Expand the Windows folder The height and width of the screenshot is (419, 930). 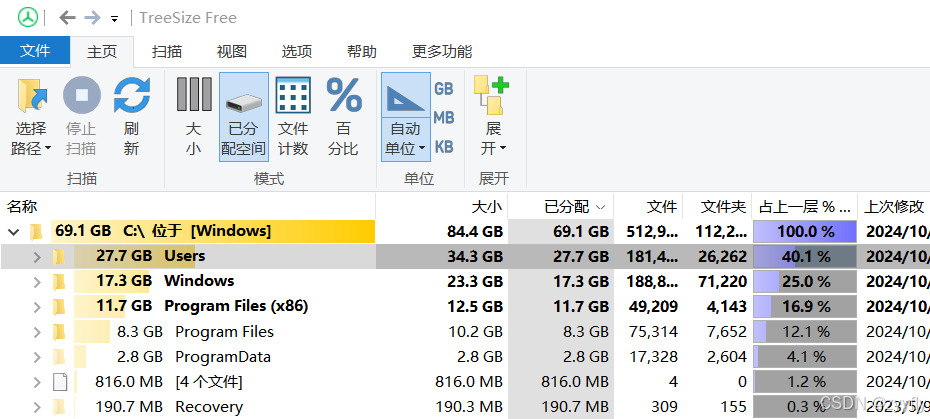tap(37, 282)
